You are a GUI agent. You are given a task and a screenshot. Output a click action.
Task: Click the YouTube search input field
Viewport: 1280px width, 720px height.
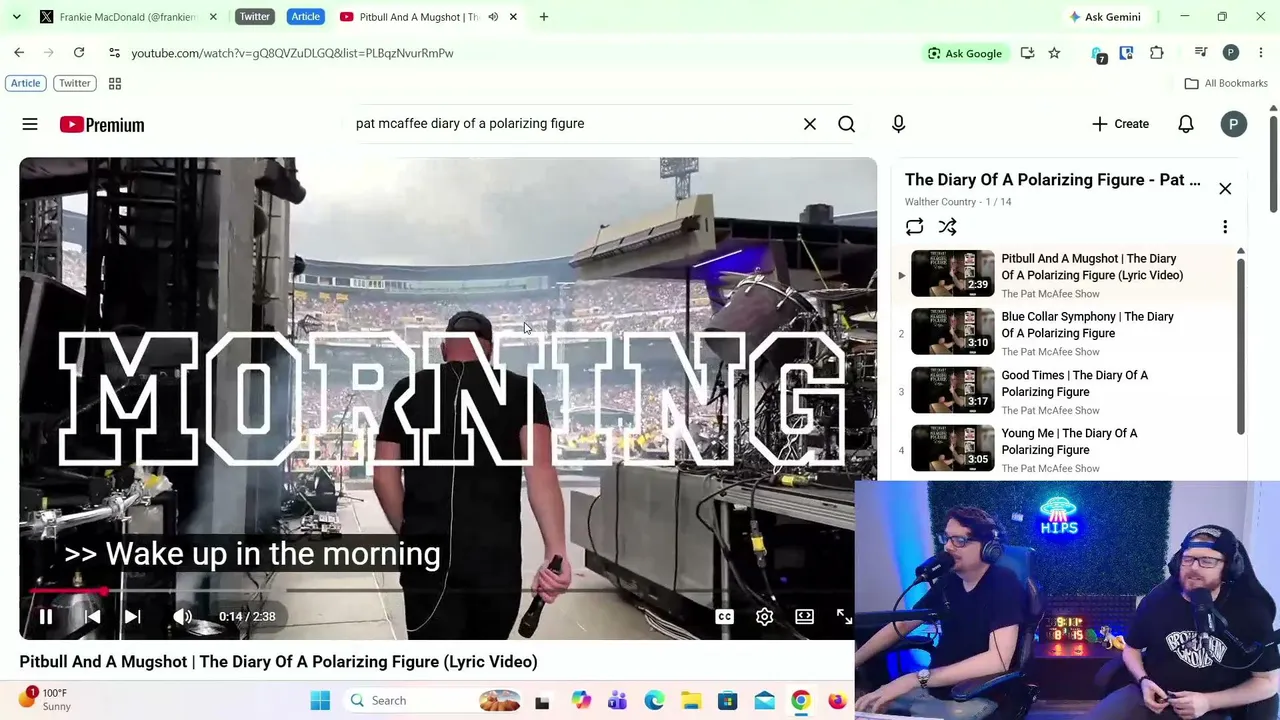[570, 124]
